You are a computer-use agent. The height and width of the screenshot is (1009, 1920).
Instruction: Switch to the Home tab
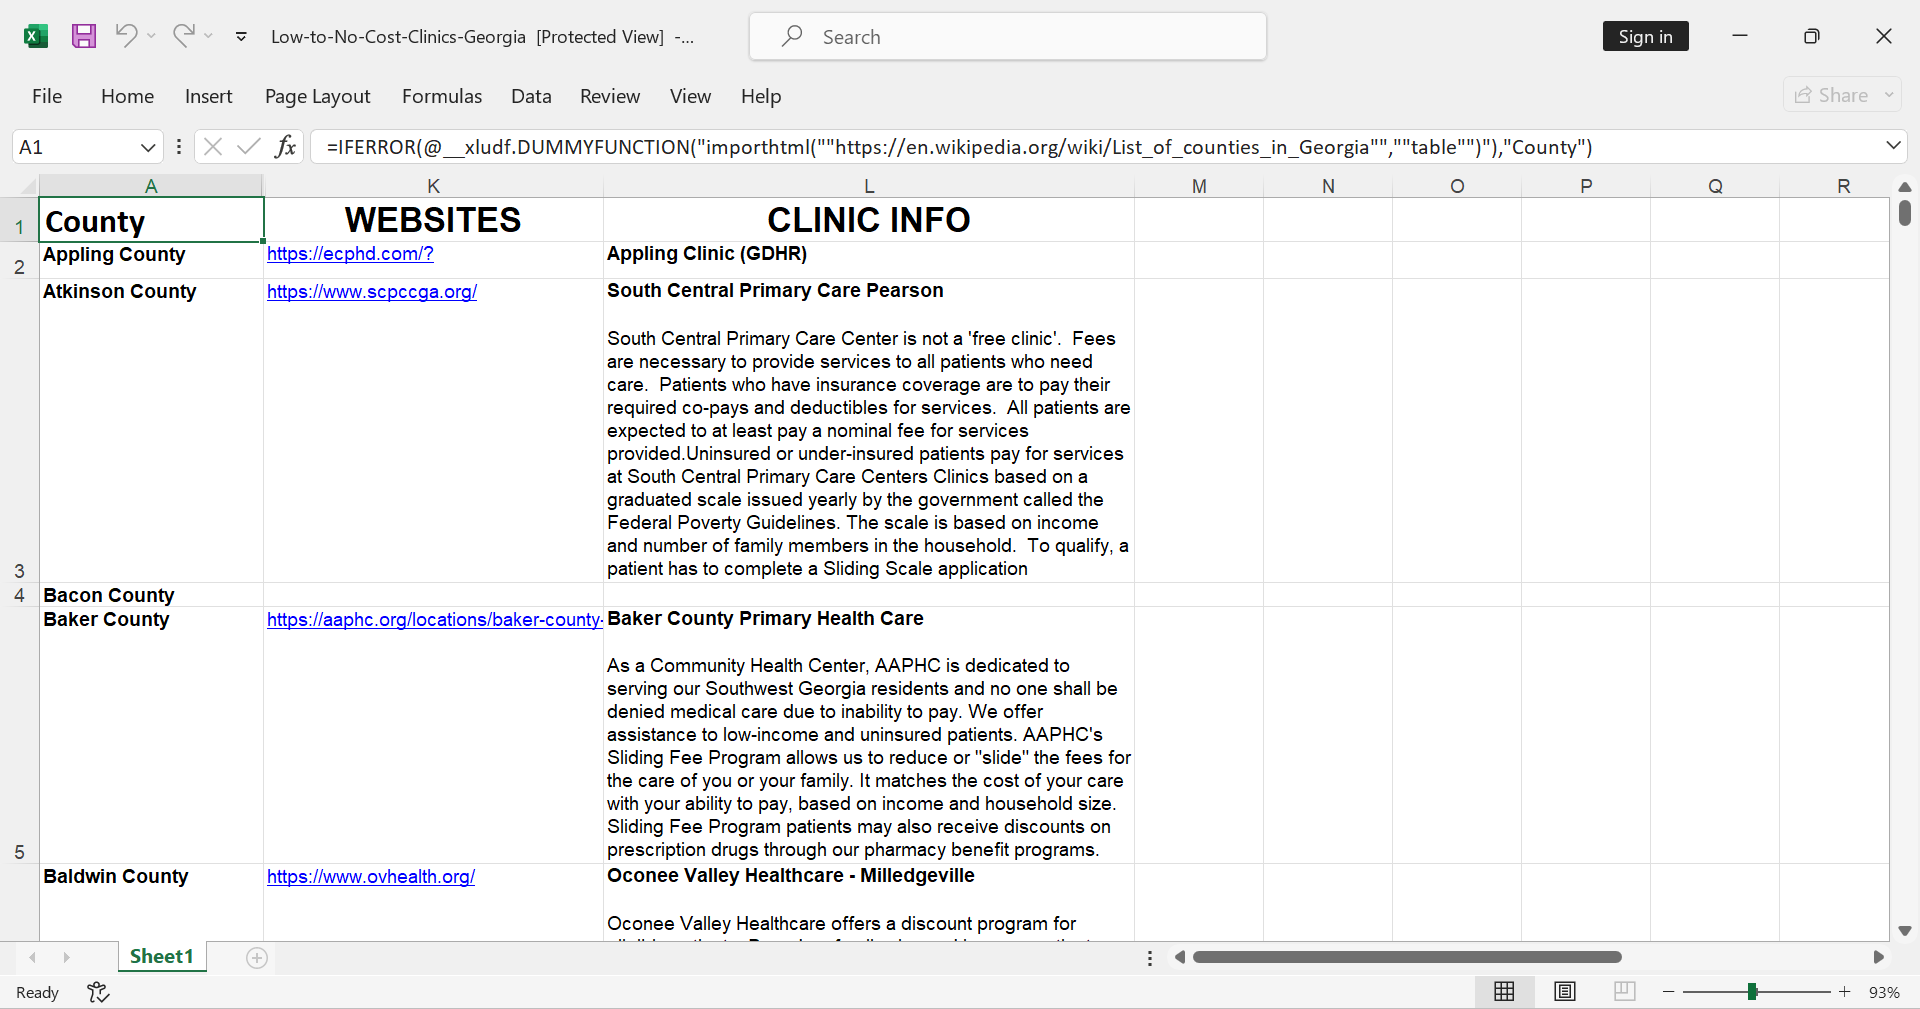[127, 96]
